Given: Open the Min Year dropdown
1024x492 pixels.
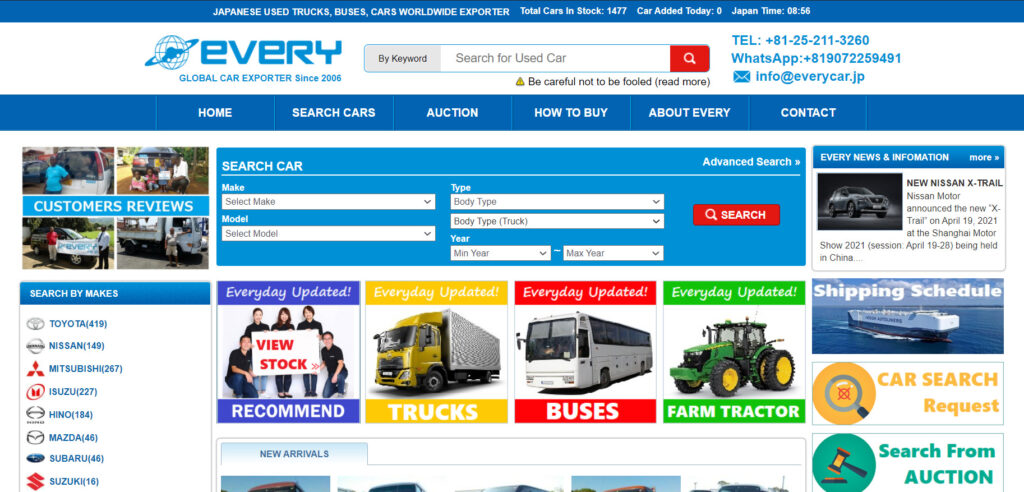Looking at the screenshot, I should click(x=500, y=253).
